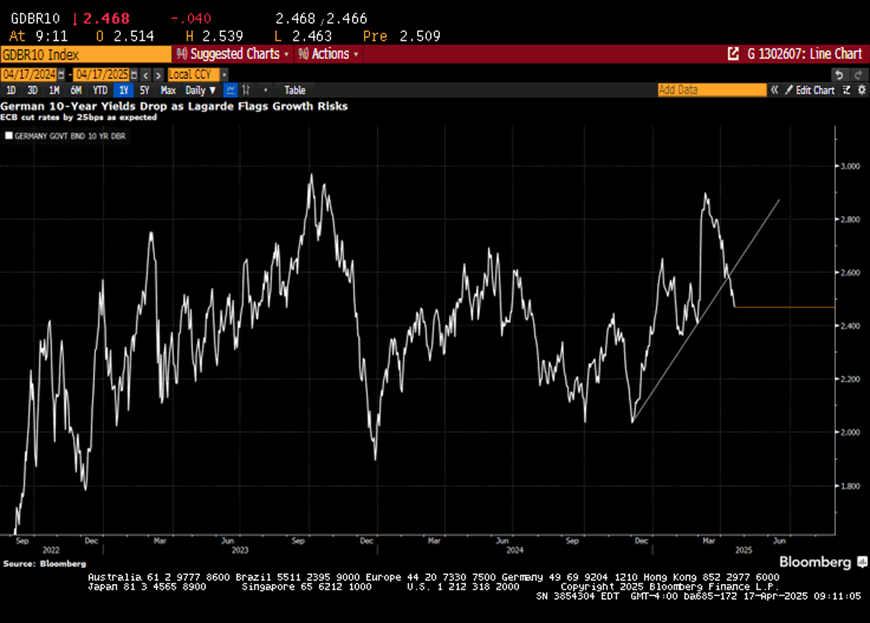The image size is (870, 623).
Task: Click the pop-out icon beside G 1302607
Action: pyautogui.click(x=732, y=54)
